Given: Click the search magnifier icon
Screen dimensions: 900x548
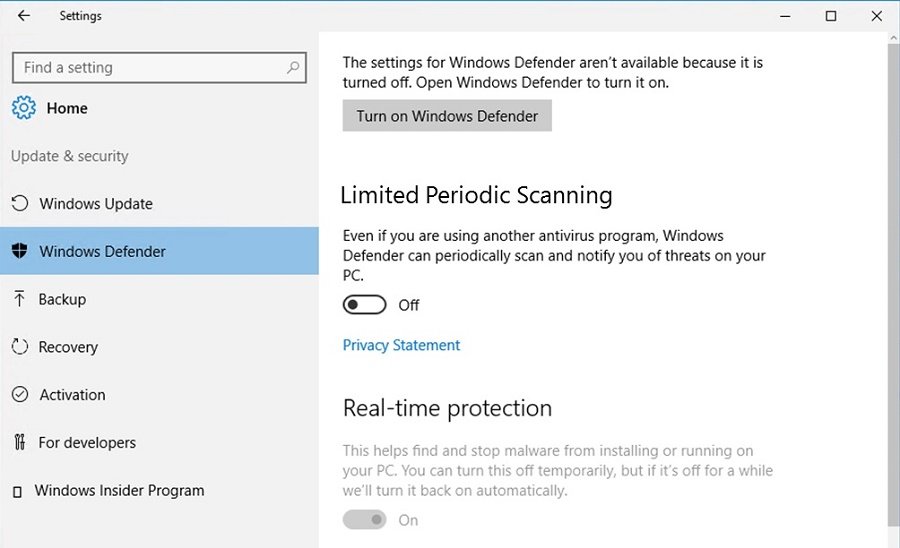Looking at the screenshot, I should pos(293,68).
